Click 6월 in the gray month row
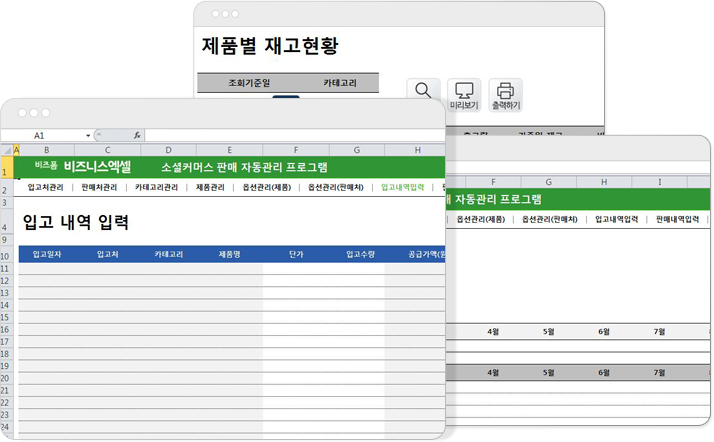 click(x=604, y=373)
